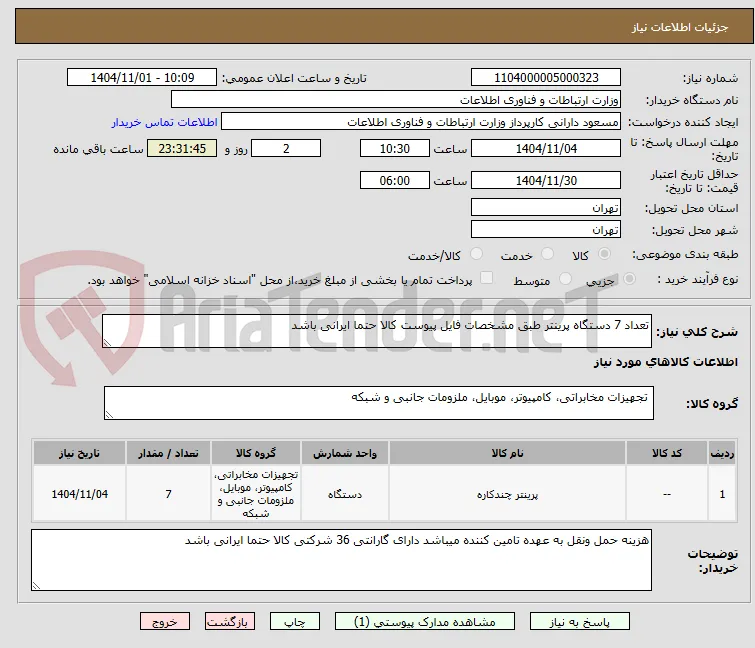This screenshot has height=648, width=755.
Task: Click the quantity cell showing 7
Action: [169, 494]
